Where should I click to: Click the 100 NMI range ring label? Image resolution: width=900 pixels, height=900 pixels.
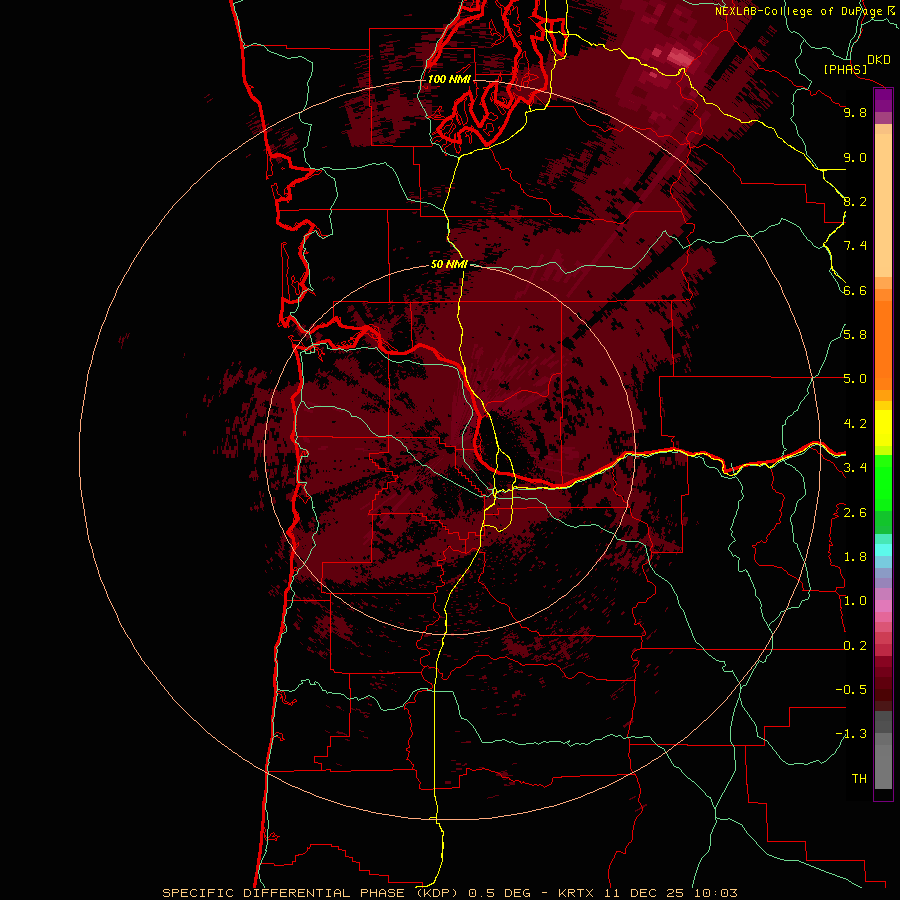[449, 79]
